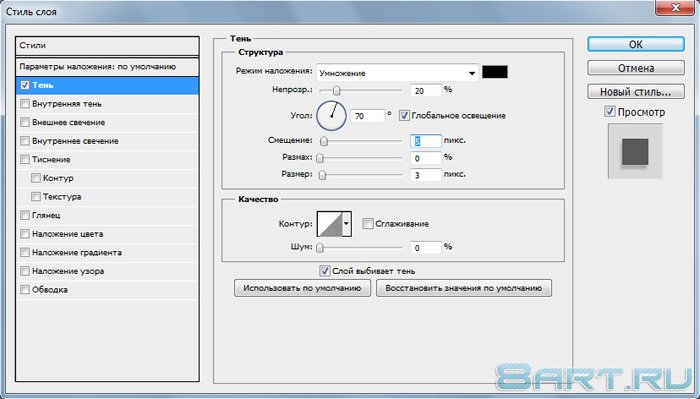The height and width of the screenshot is (399, 700).
Task: Toggle the Тень effect checkbox
Action: click(25, 85)
